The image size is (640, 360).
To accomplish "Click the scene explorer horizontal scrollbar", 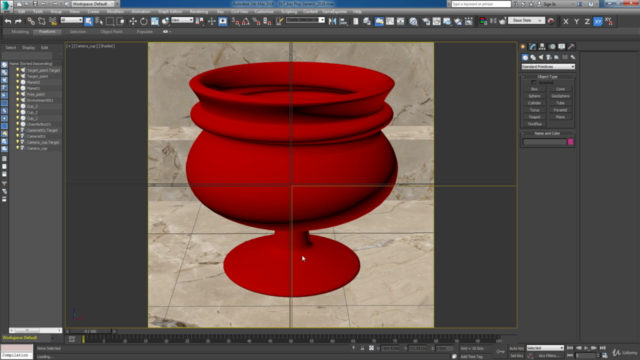I will pyautogui.click(x=36, y=330).
